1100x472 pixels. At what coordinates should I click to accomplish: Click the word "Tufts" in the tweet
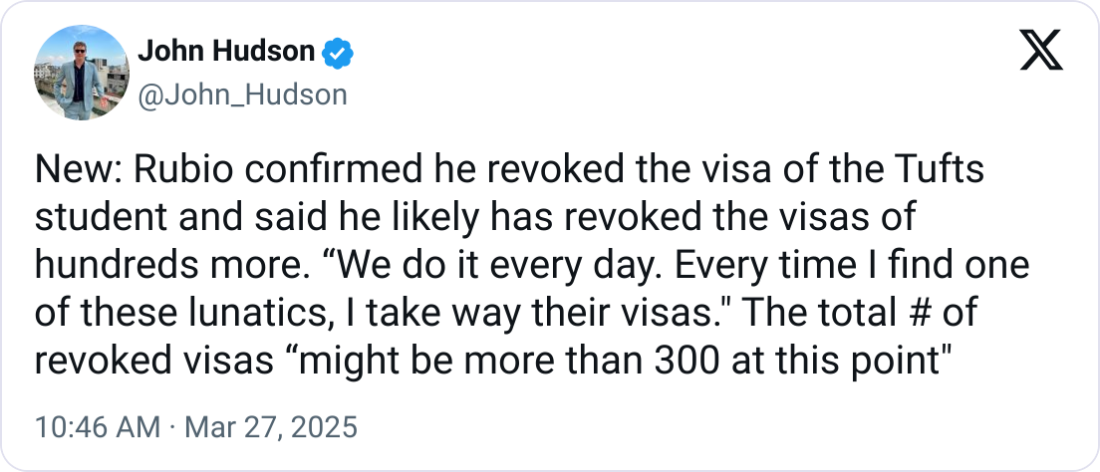948,171
